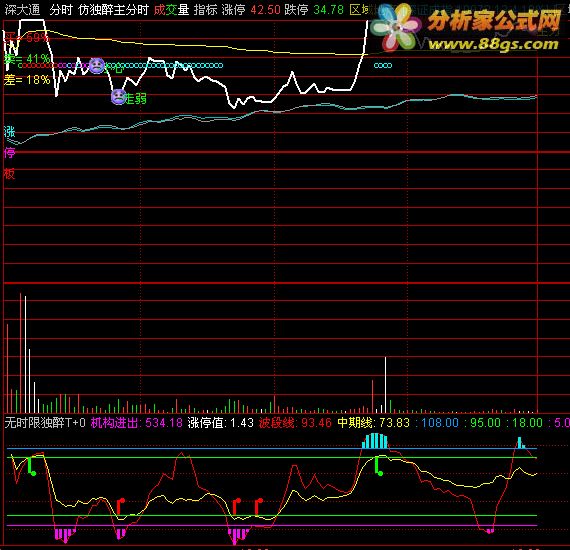570x550 pixels.
Task: Click the magenta 停 character on the left
Action: (x=9, y=153)
